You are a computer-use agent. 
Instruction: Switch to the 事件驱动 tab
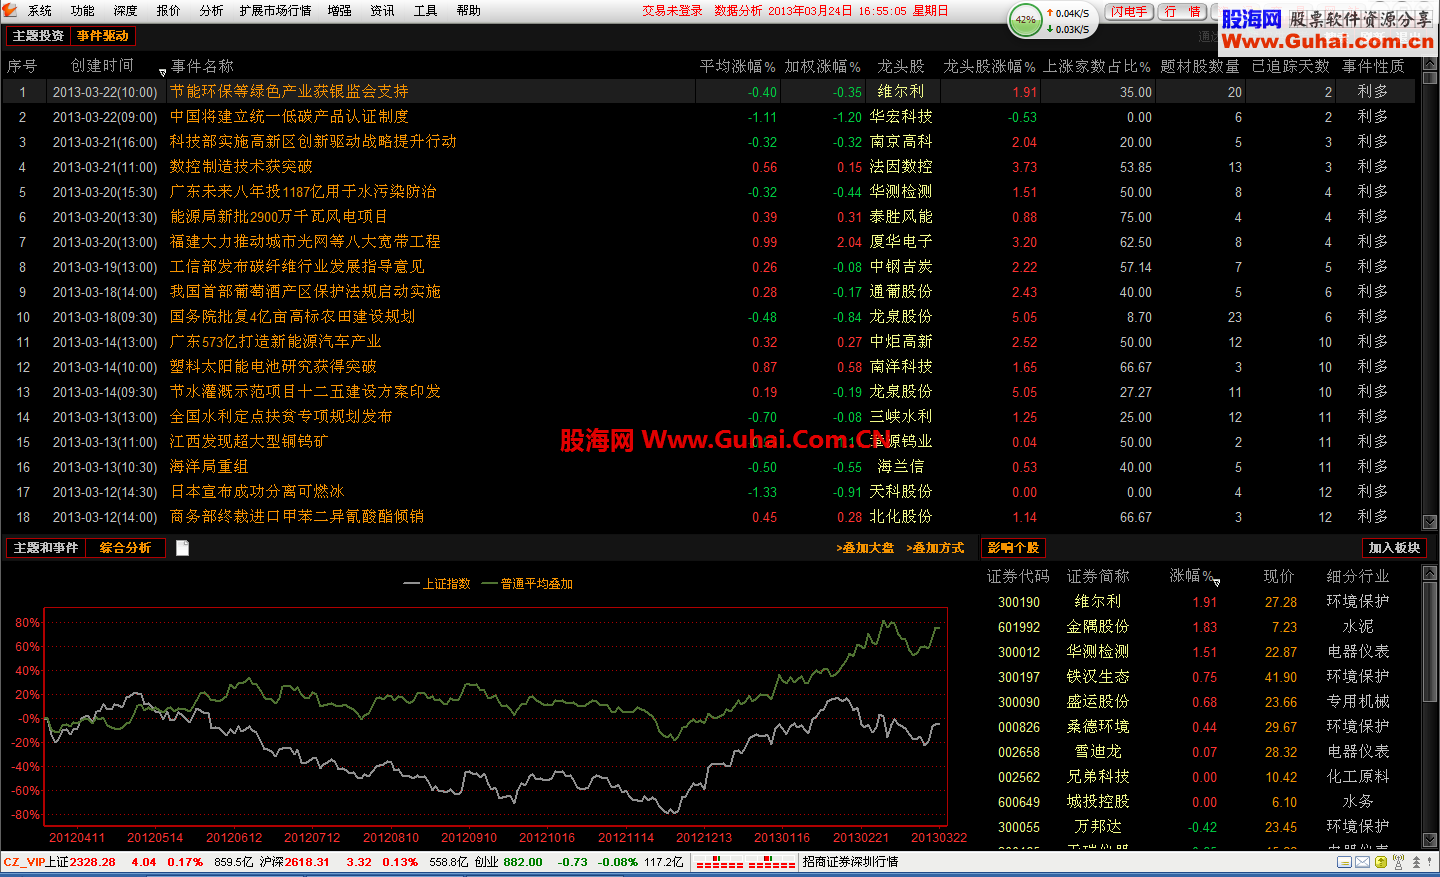[102, 36]
